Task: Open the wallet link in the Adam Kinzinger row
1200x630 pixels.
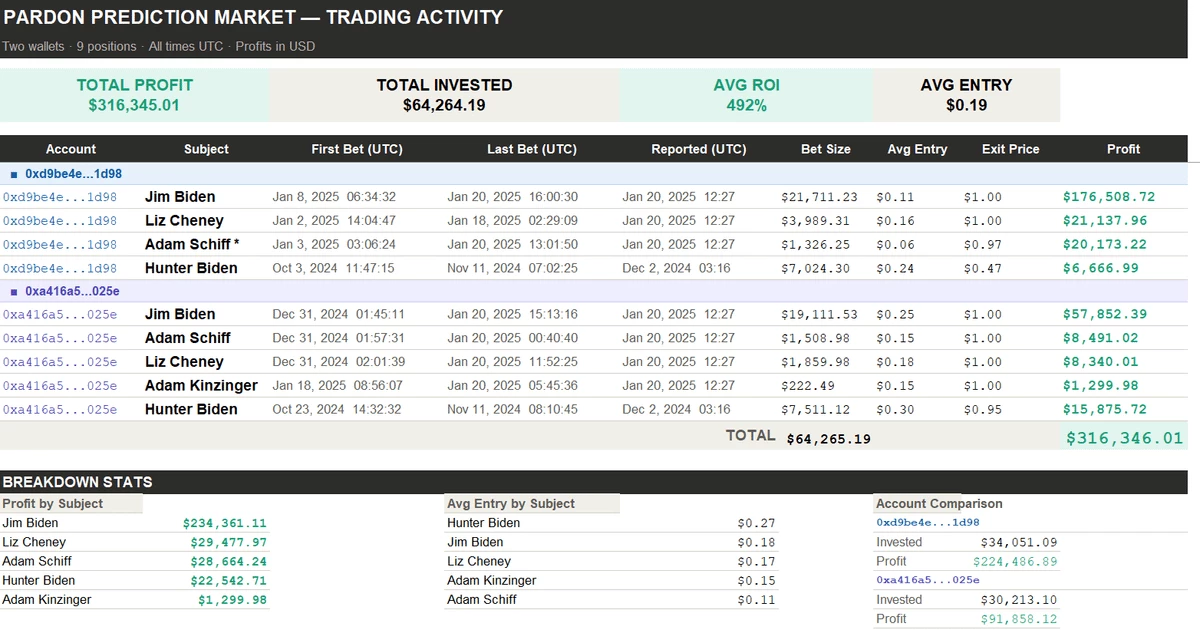Action: click(x=60, y=386)
